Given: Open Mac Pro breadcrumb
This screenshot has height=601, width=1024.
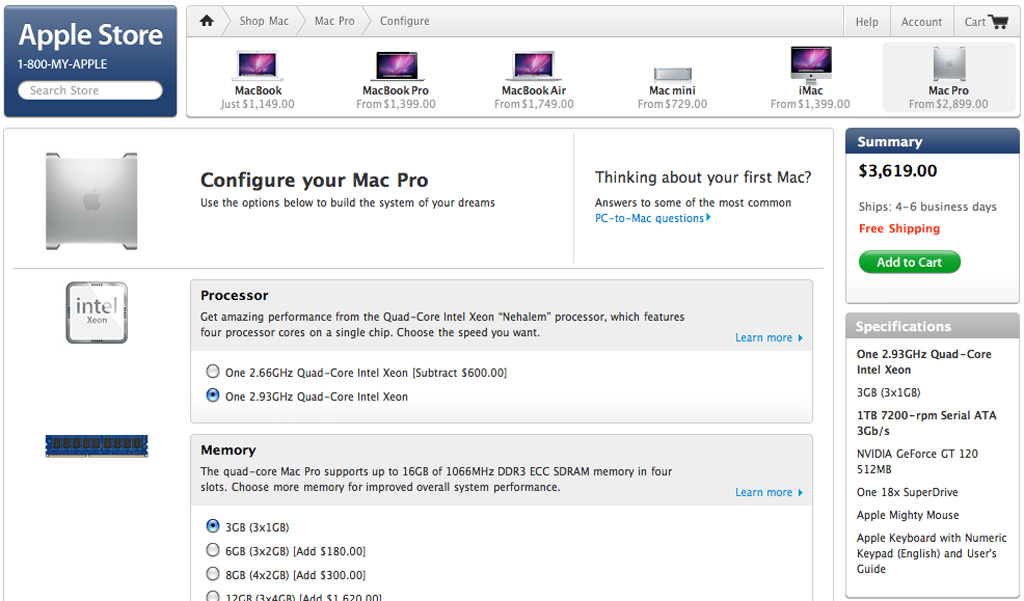Looking at the screenshot, I should 334,21.
